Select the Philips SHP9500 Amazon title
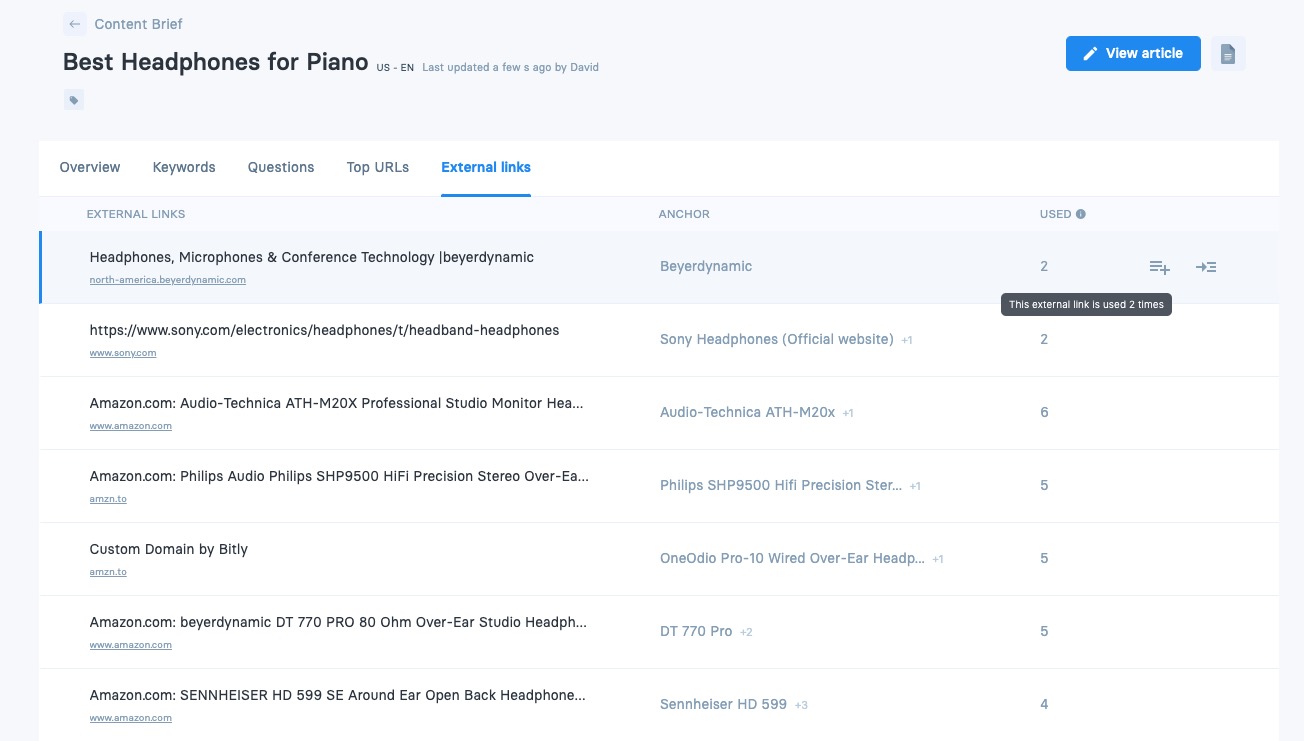 [x=339, y=476]
